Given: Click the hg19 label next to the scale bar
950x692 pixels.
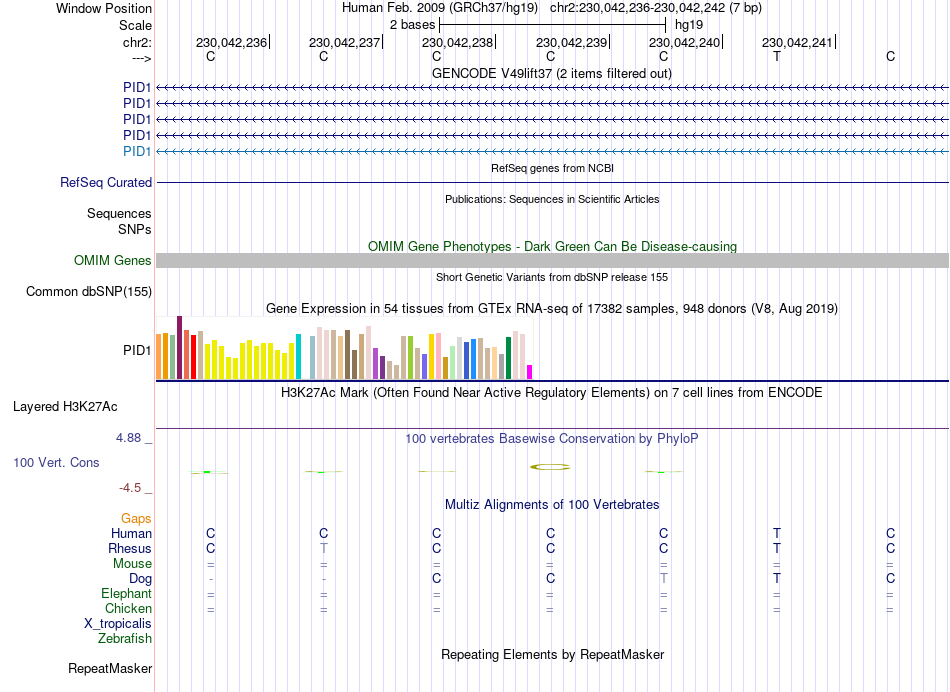Looking at the screenshot, I should point(689,25).
